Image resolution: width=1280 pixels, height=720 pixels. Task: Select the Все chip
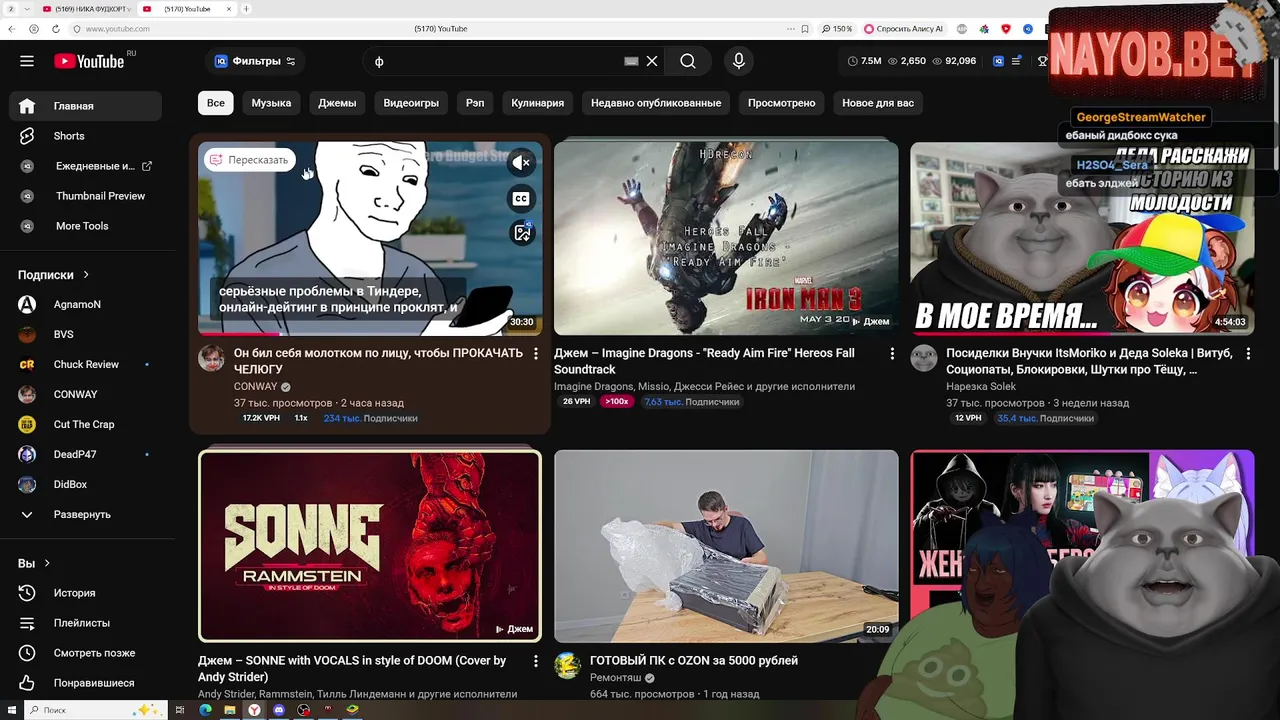pos(216,103)
